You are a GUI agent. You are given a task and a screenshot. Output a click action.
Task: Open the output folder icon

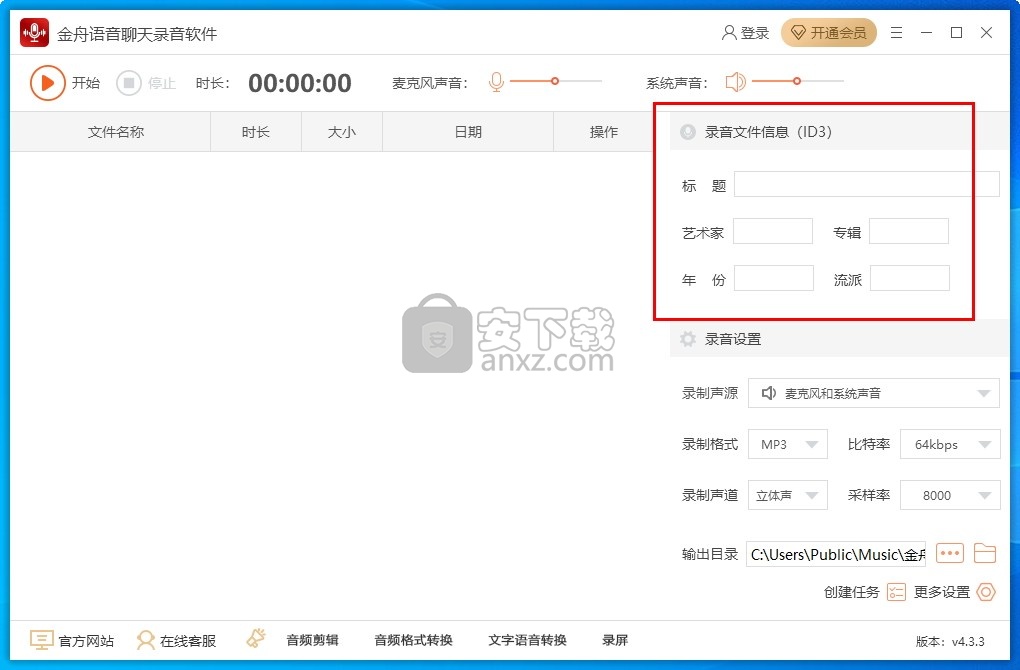tap(985, 554)
